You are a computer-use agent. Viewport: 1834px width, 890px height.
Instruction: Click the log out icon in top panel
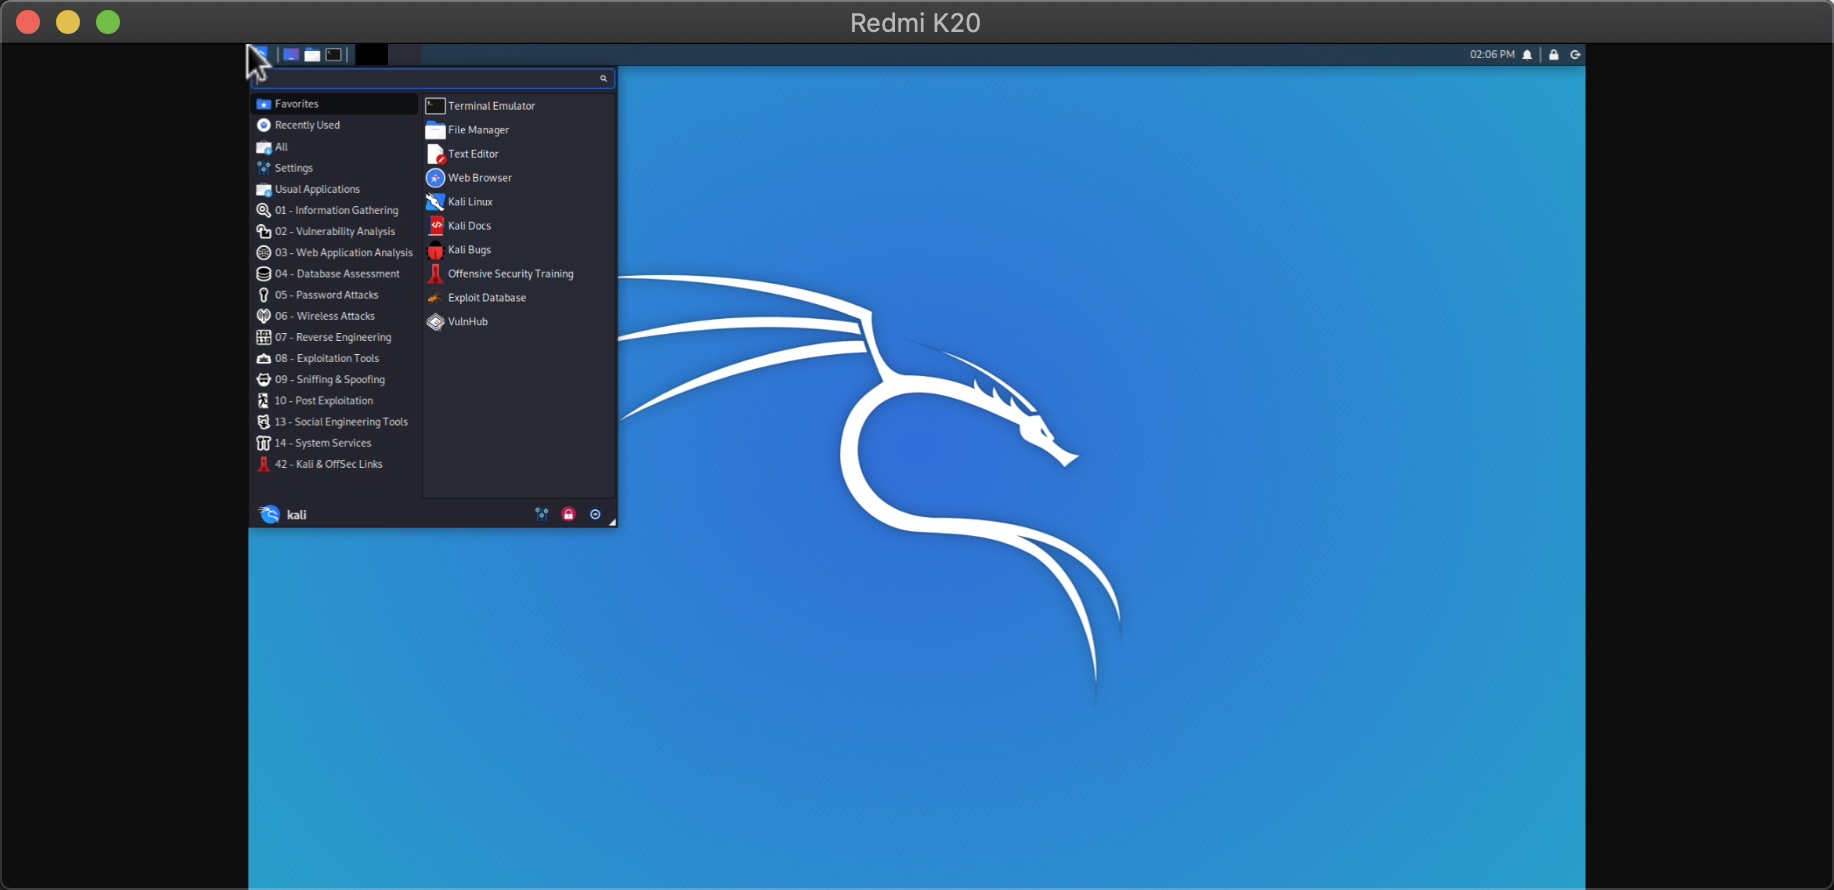pos(1575,55)
